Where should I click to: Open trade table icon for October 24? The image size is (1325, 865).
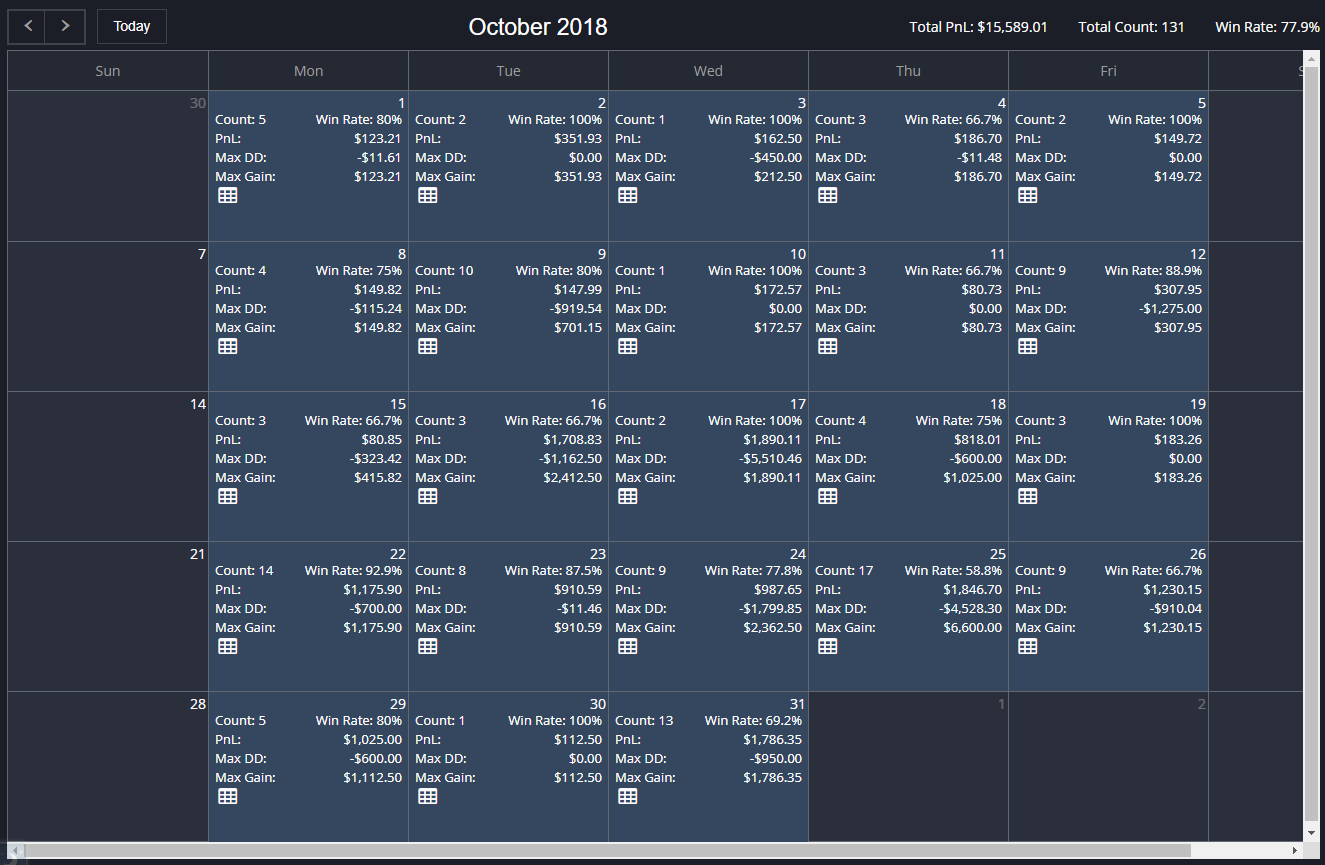(628, 646)
